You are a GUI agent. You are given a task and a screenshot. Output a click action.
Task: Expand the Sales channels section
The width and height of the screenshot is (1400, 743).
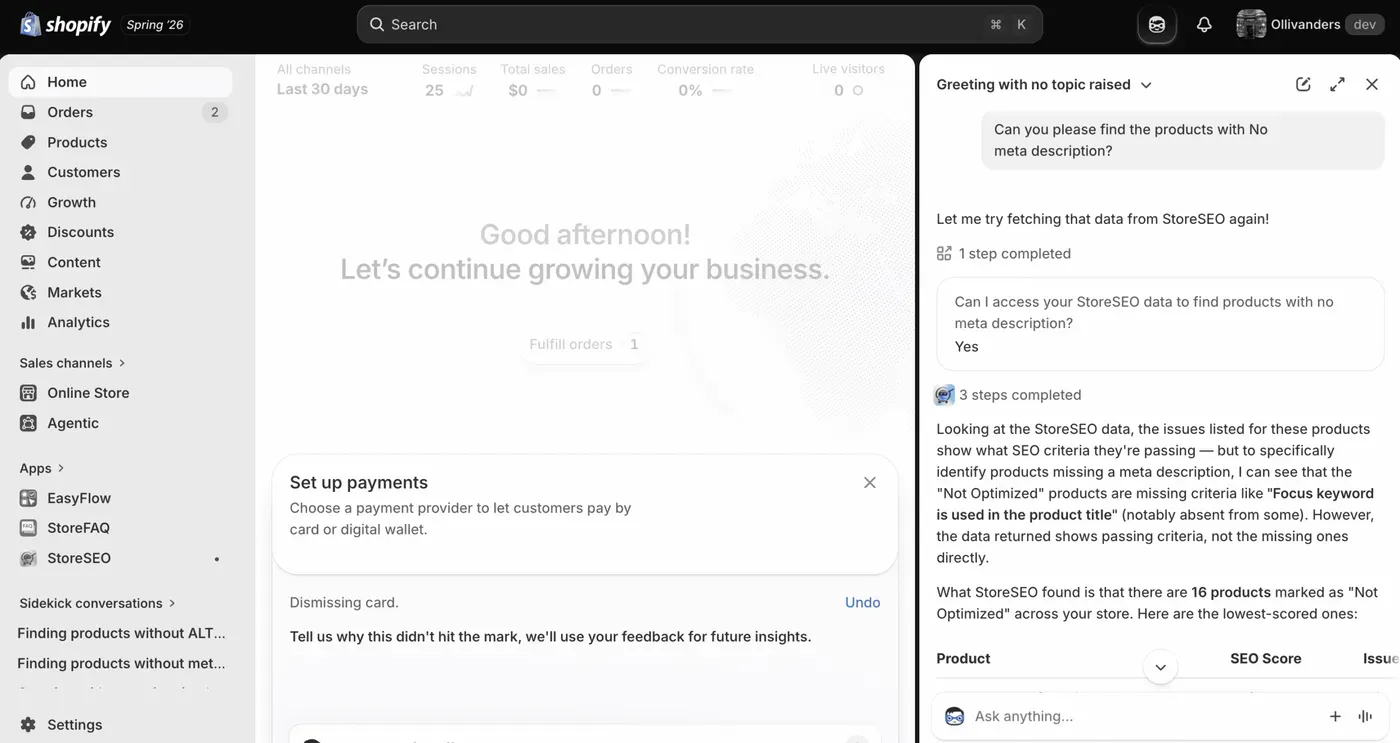tap(73, 363)
